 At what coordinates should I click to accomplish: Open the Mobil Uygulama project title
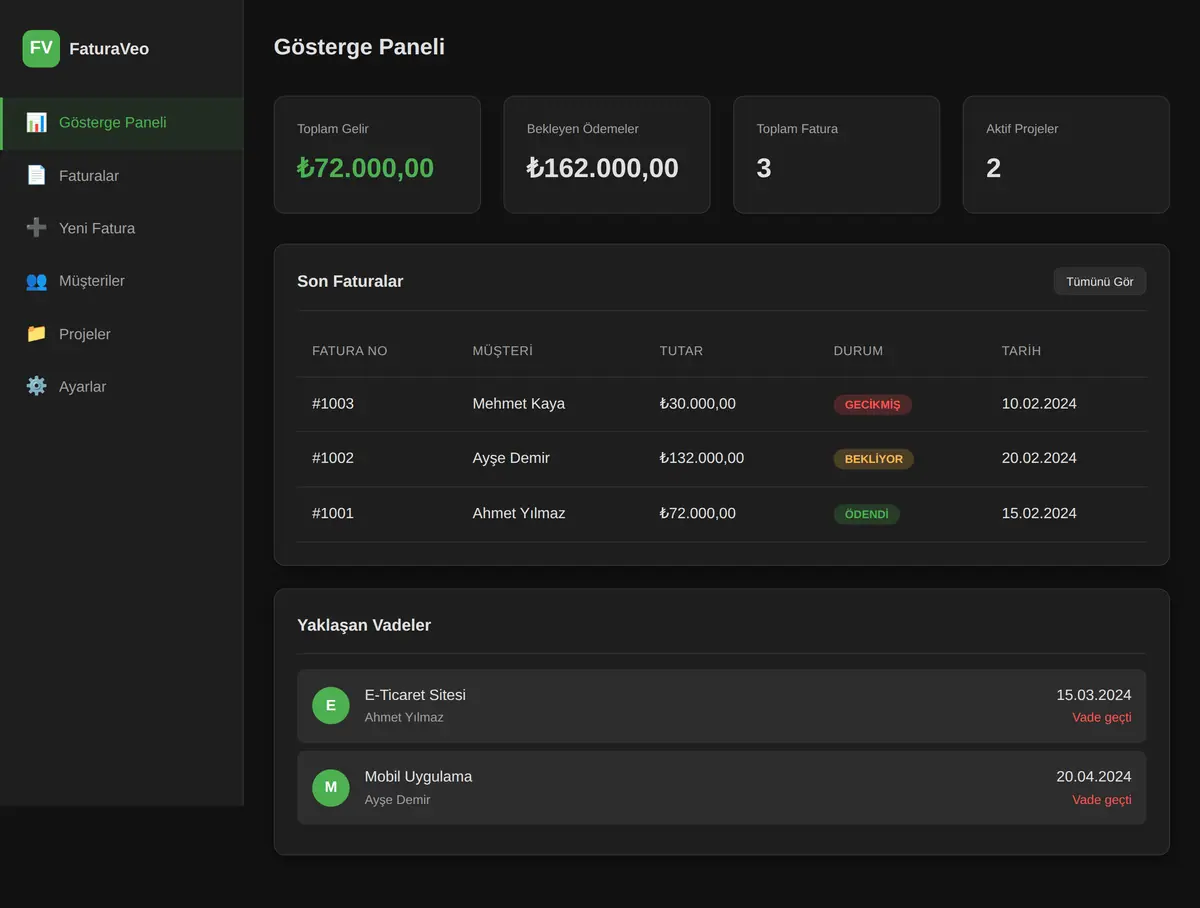pyautogui.click(x=418, y=777)
